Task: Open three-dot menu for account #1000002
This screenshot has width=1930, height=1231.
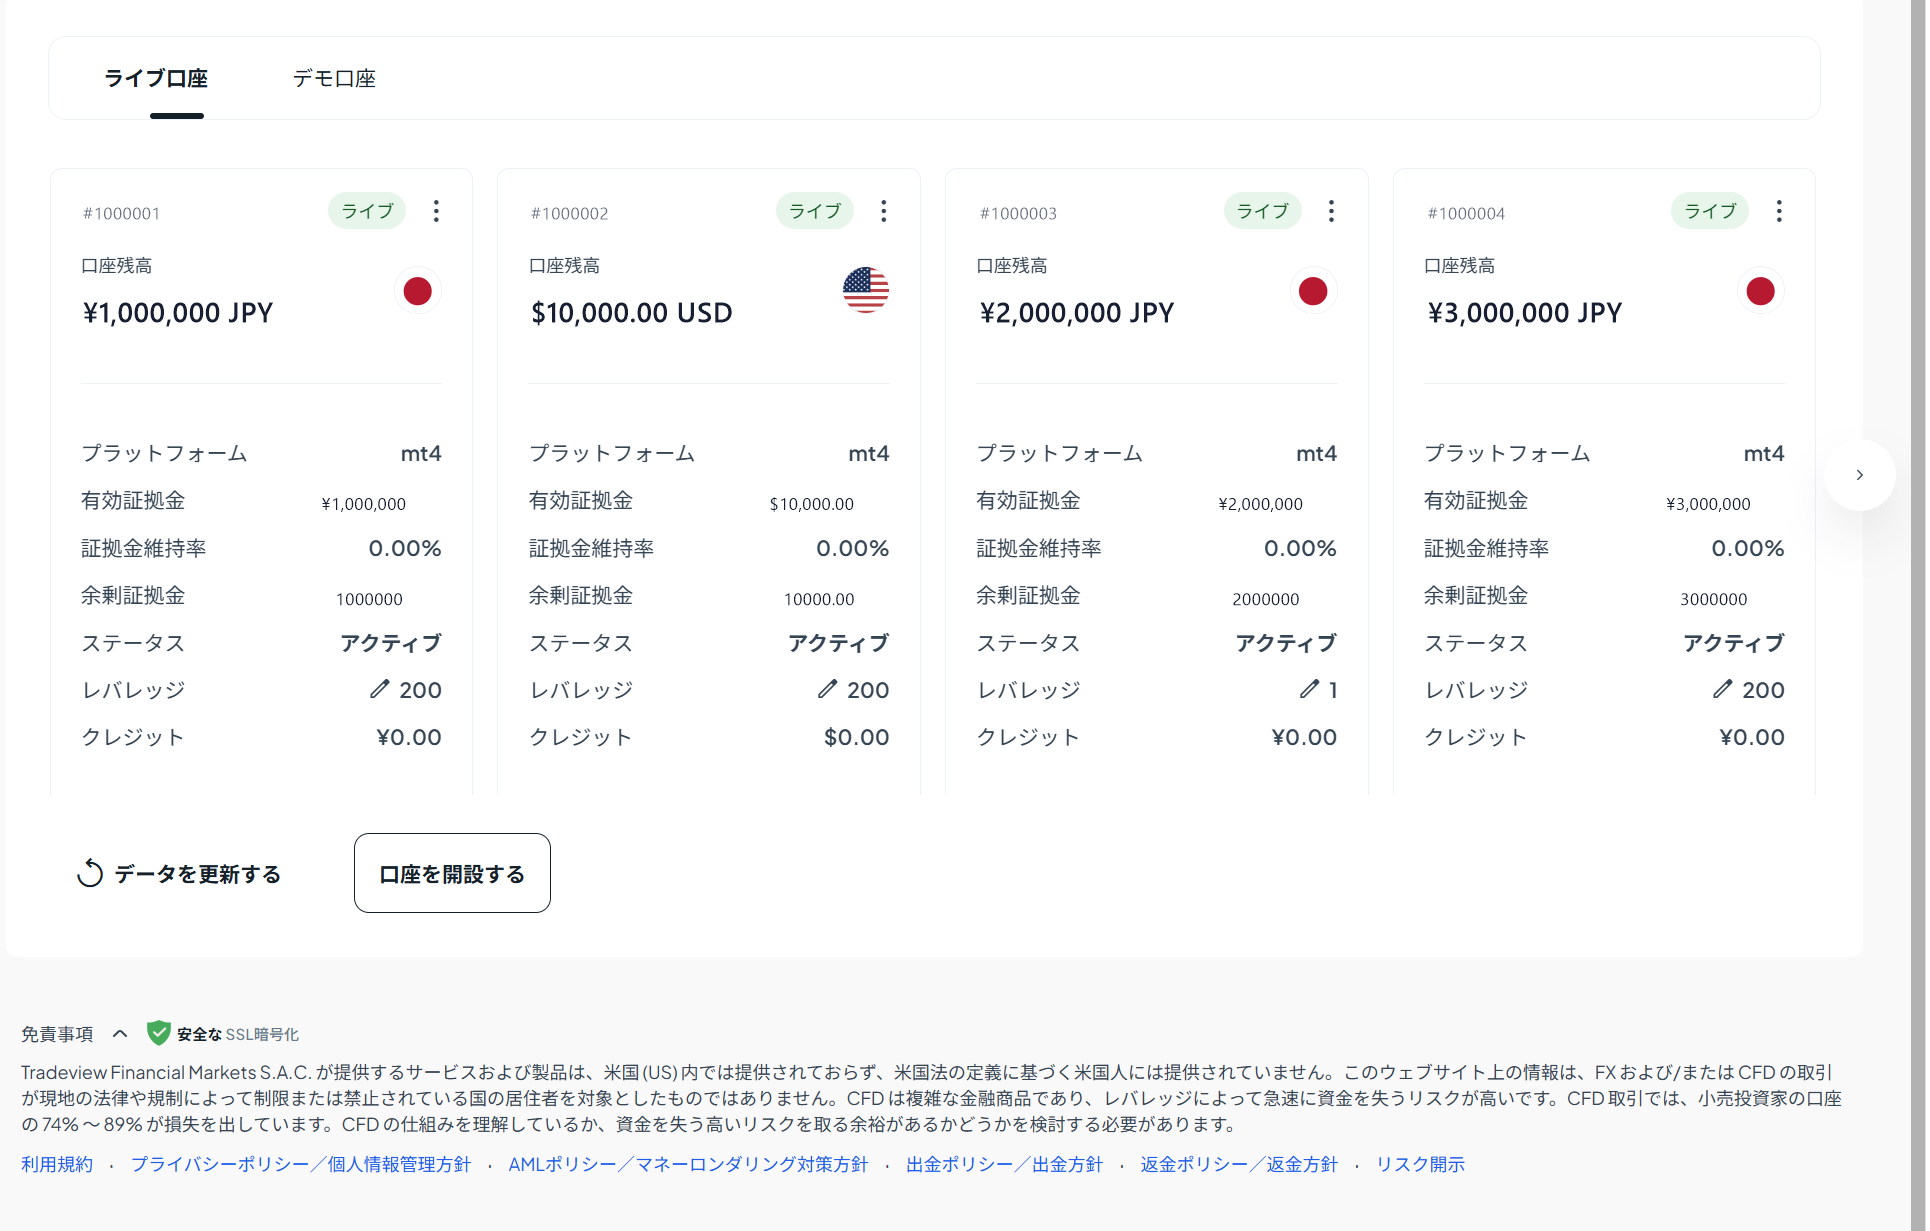Action: point(883,211)
